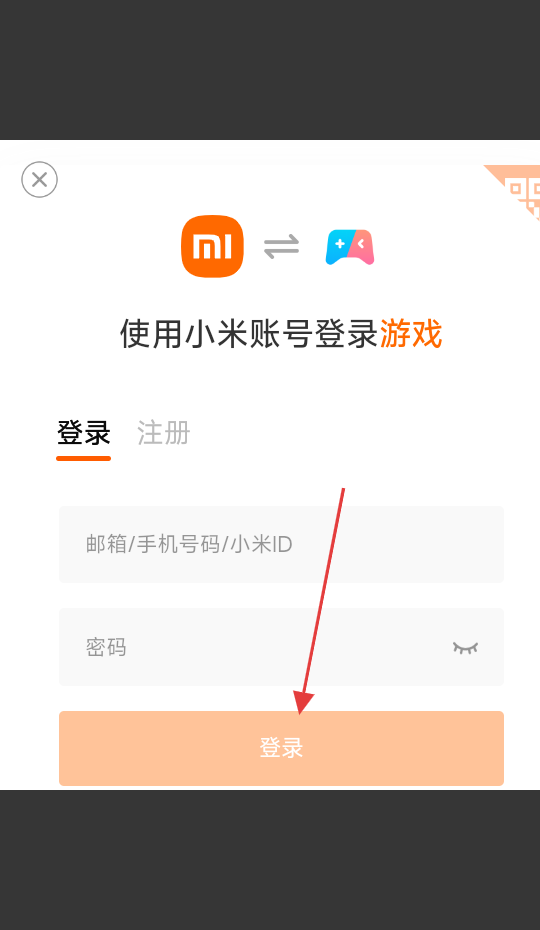Click orange underline beneath 登录 tab
540x930 pixels.
click(84, 458)
